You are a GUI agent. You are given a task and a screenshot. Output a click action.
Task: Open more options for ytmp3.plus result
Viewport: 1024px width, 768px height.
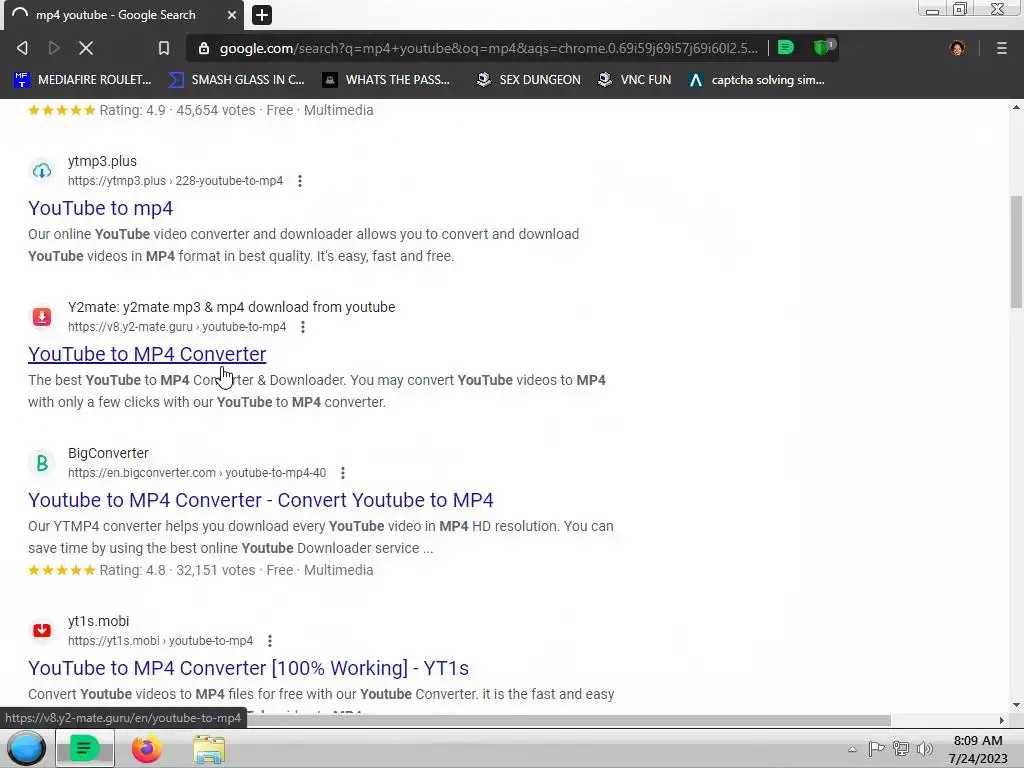300,181
